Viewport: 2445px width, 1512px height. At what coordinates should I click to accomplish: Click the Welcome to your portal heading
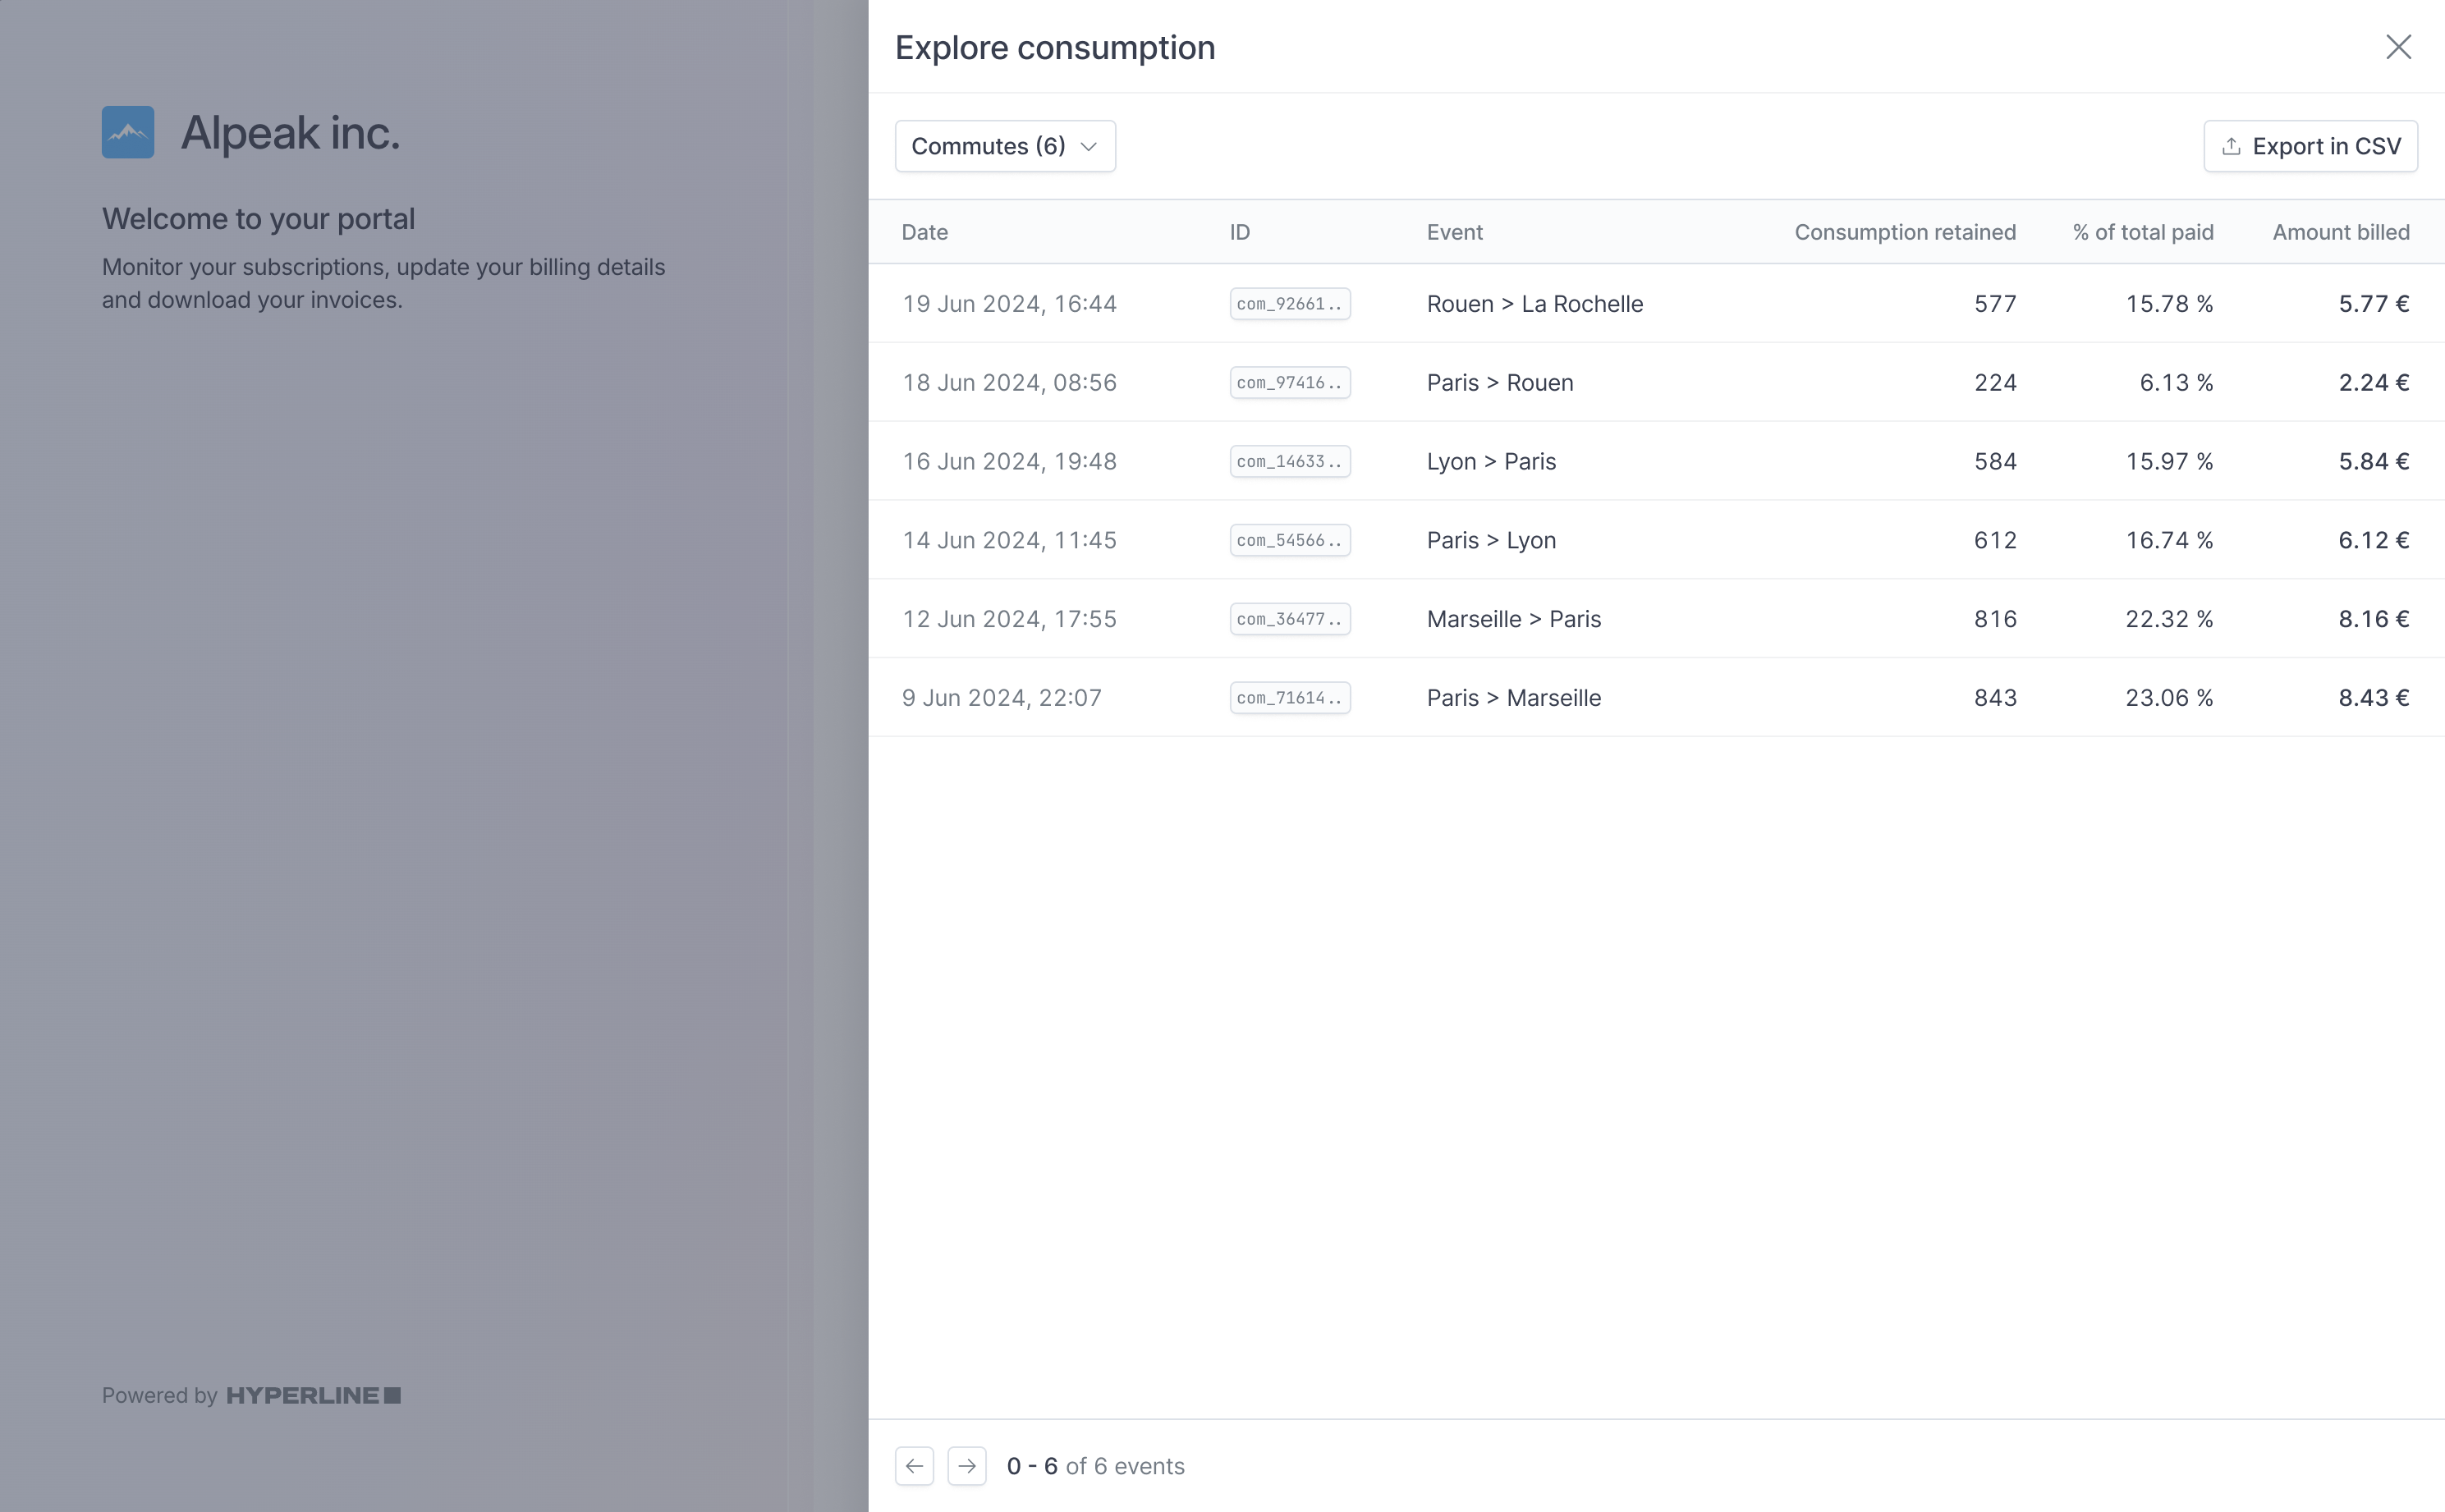pyautogui.click(x=258, y=218)
